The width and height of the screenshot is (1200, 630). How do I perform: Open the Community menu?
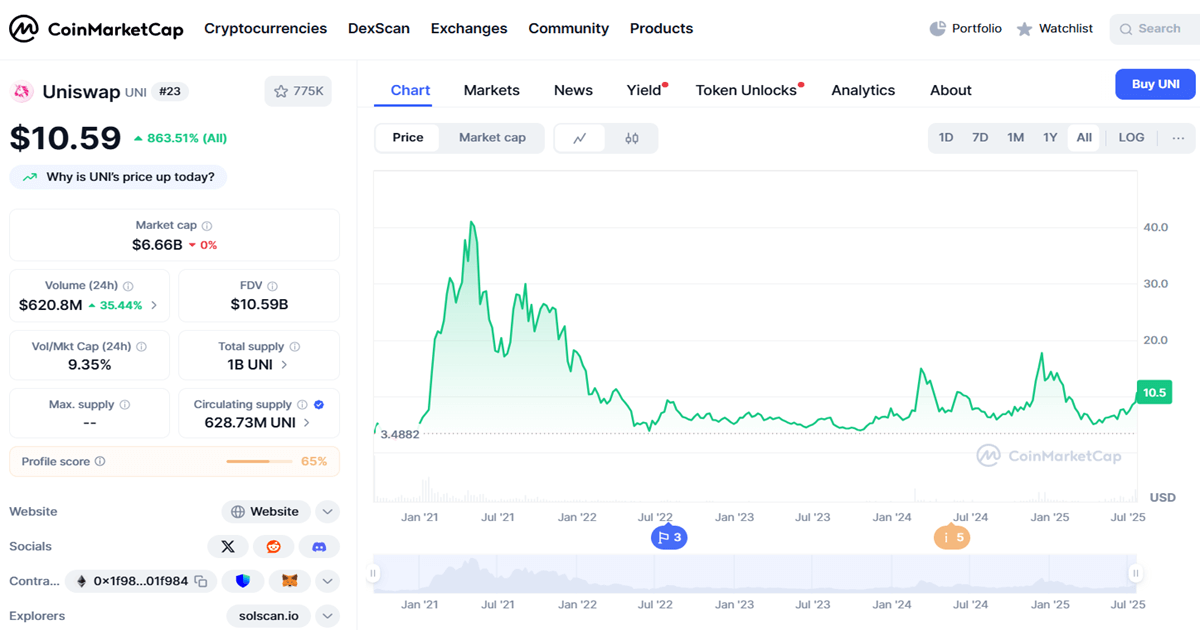569,29
